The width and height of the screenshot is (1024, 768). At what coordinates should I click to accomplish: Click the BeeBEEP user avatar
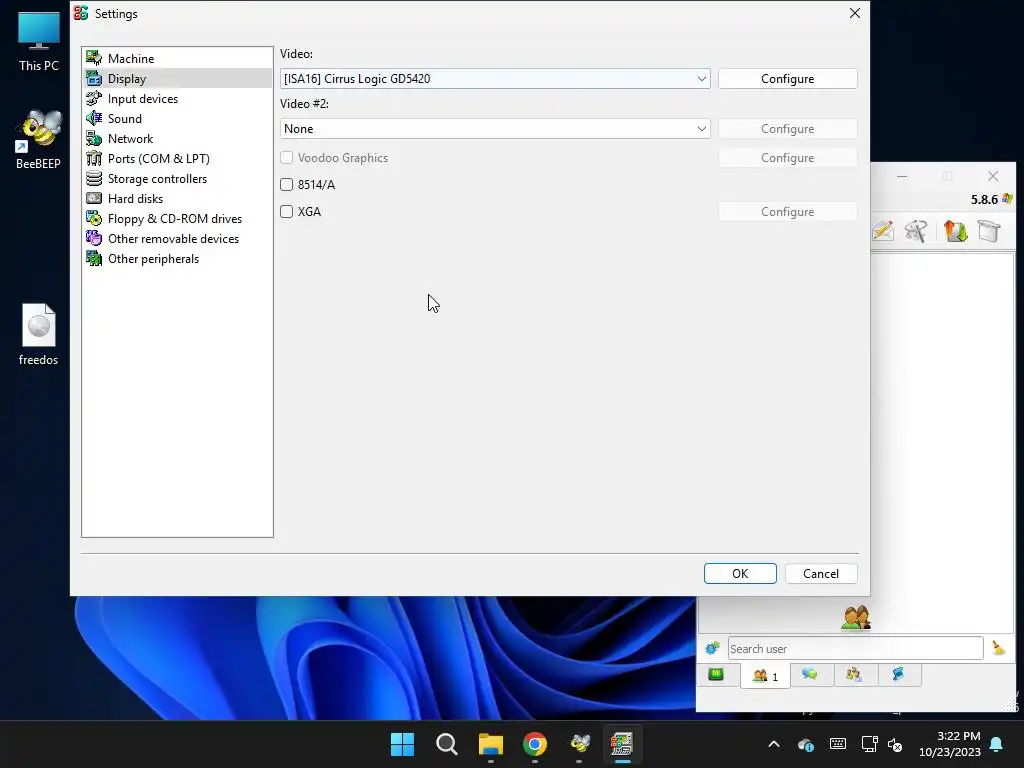click(856, 617)
